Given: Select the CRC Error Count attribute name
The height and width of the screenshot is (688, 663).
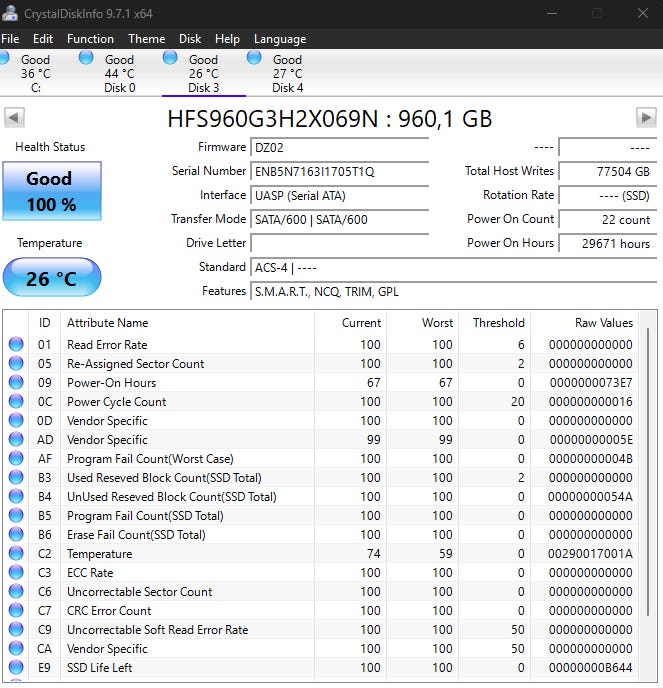Looking at the screenshot, I should click(109, 611).
